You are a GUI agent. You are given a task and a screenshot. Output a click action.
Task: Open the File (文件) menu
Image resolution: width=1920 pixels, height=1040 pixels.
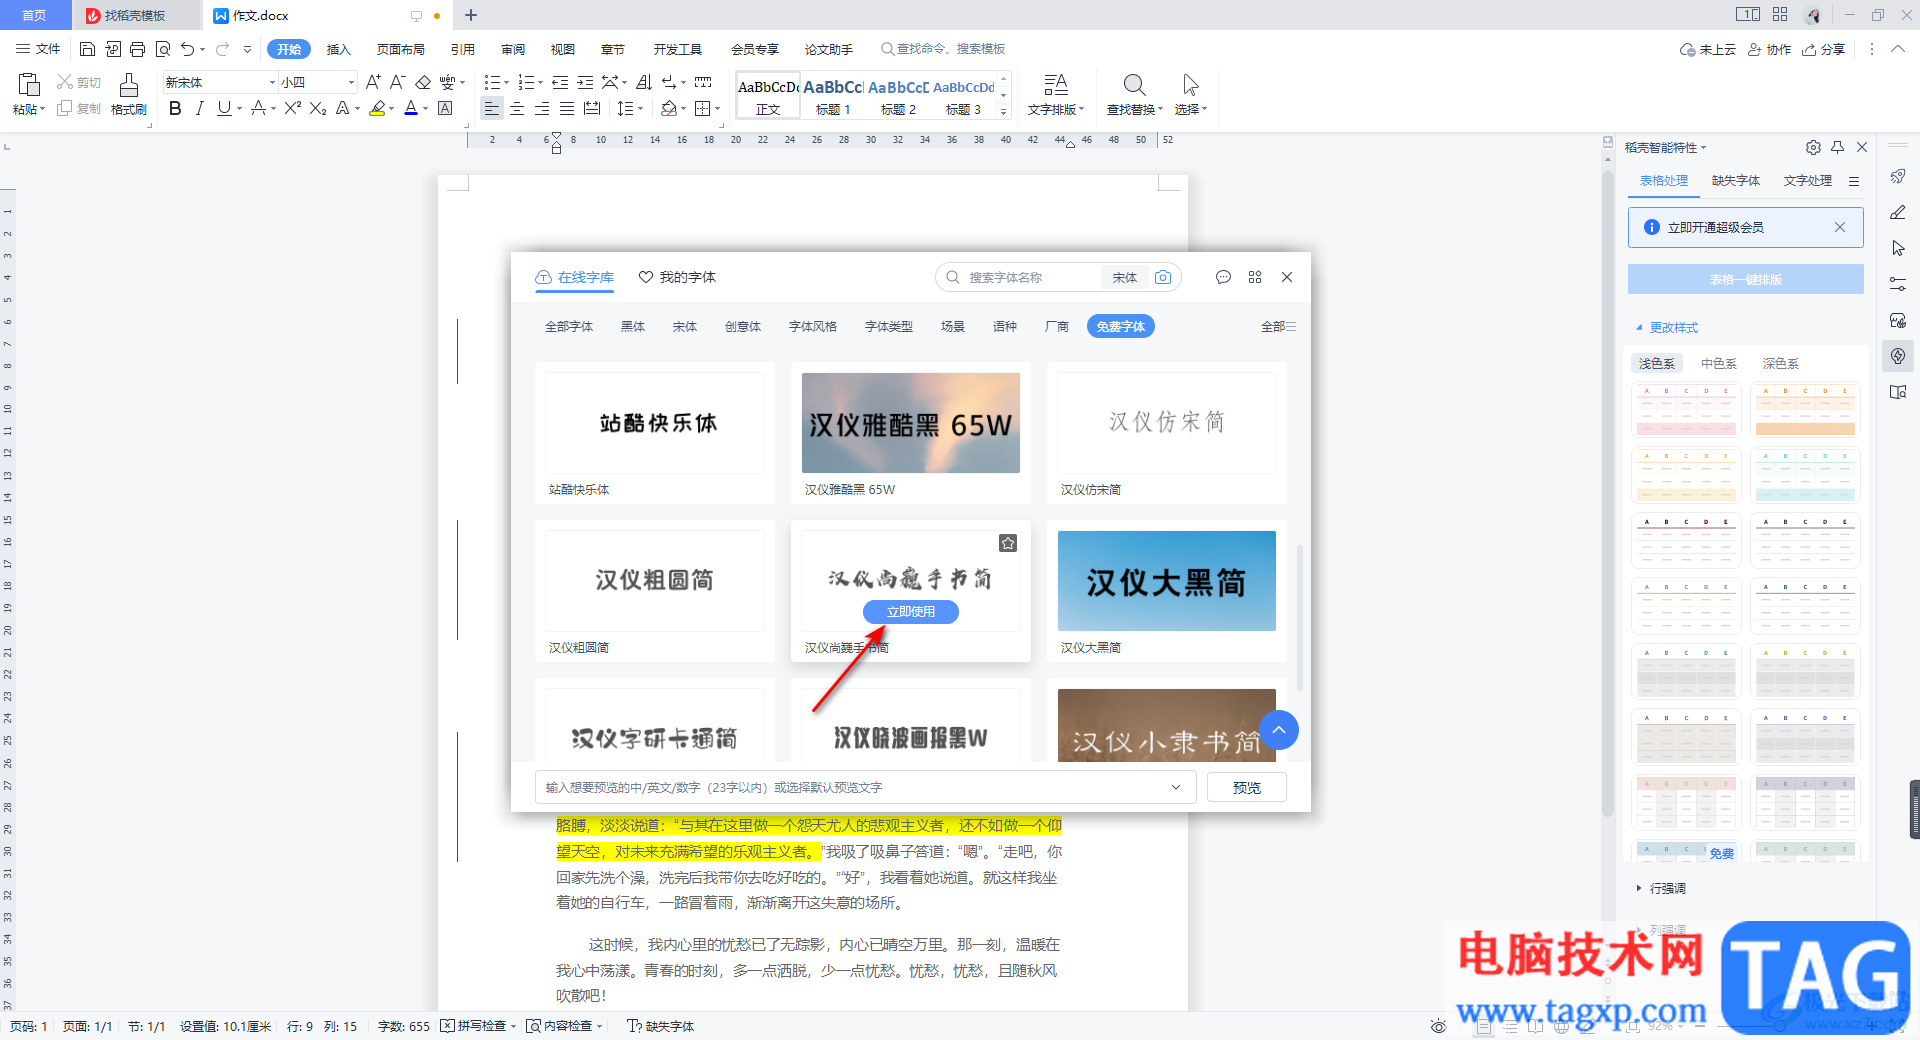(x=38, y=49)
